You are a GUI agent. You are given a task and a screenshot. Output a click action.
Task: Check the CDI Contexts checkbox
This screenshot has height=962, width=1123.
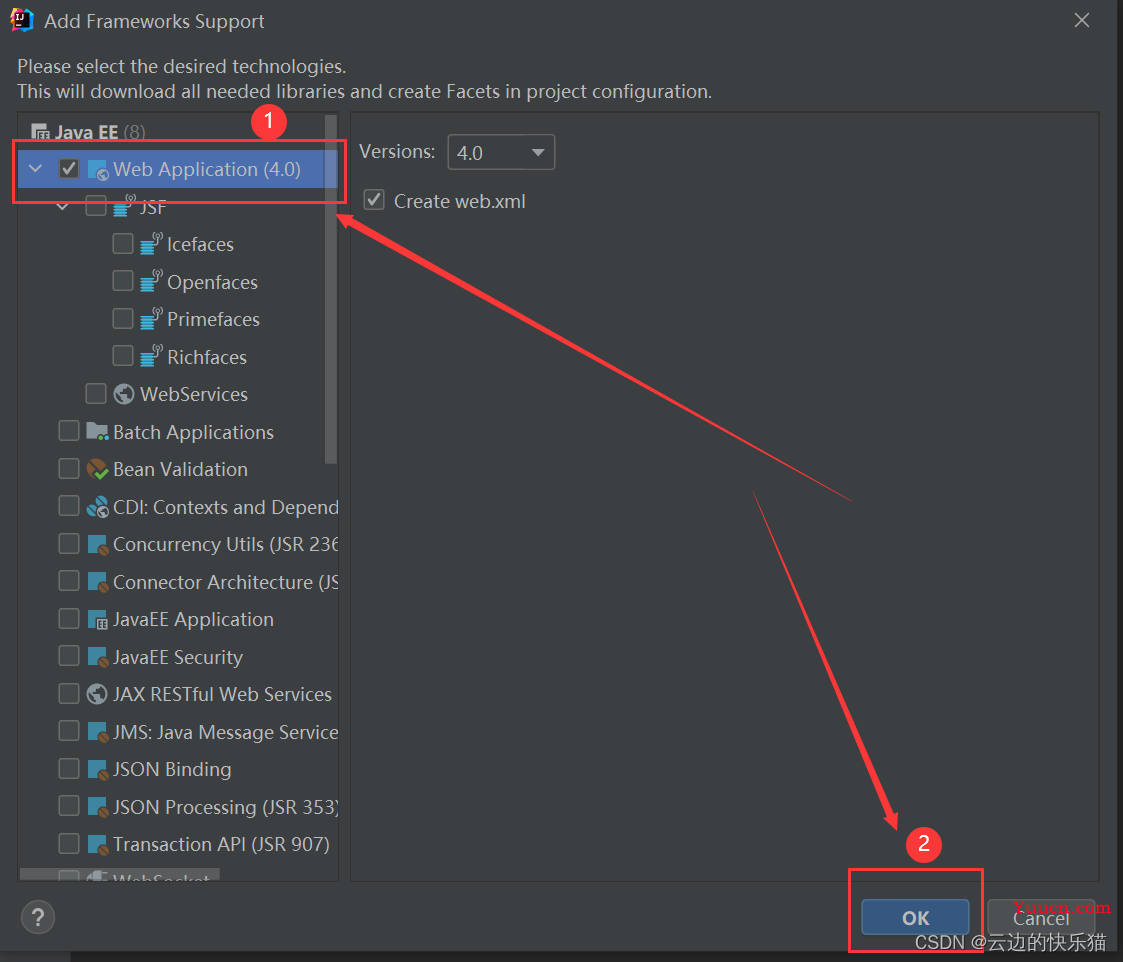click(x=69, y=506)
